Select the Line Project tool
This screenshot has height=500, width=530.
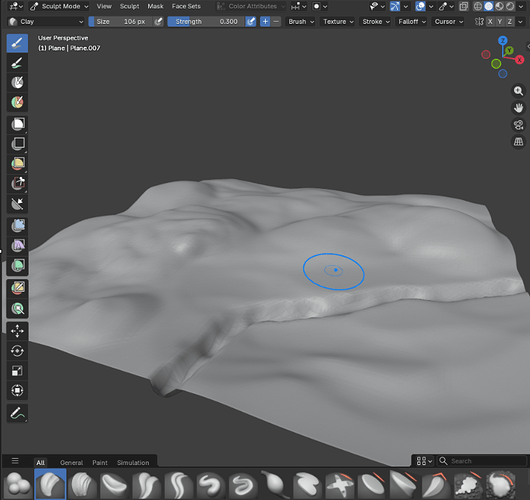click(17, 204)
